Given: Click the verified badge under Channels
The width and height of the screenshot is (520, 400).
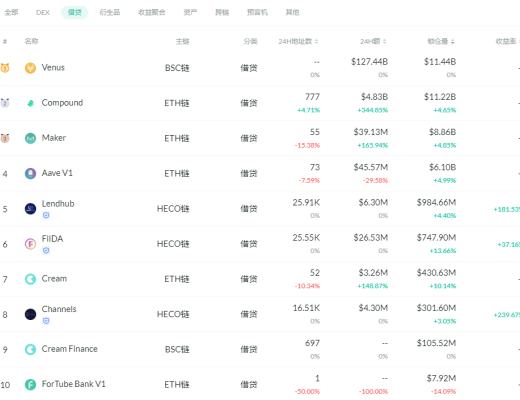Looking at the screenshot, I should click(x=46, y=321).
